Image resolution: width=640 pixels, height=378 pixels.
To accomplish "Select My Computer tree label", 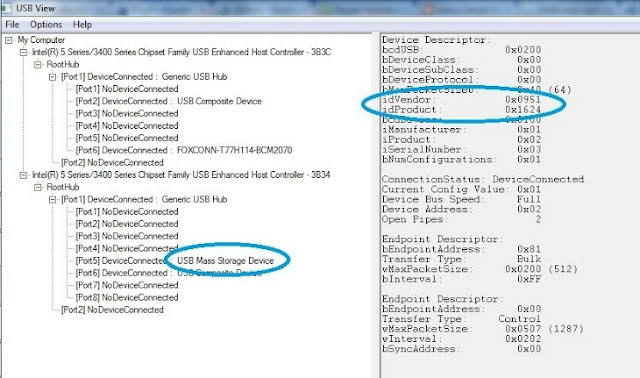I will coord(41,40).
